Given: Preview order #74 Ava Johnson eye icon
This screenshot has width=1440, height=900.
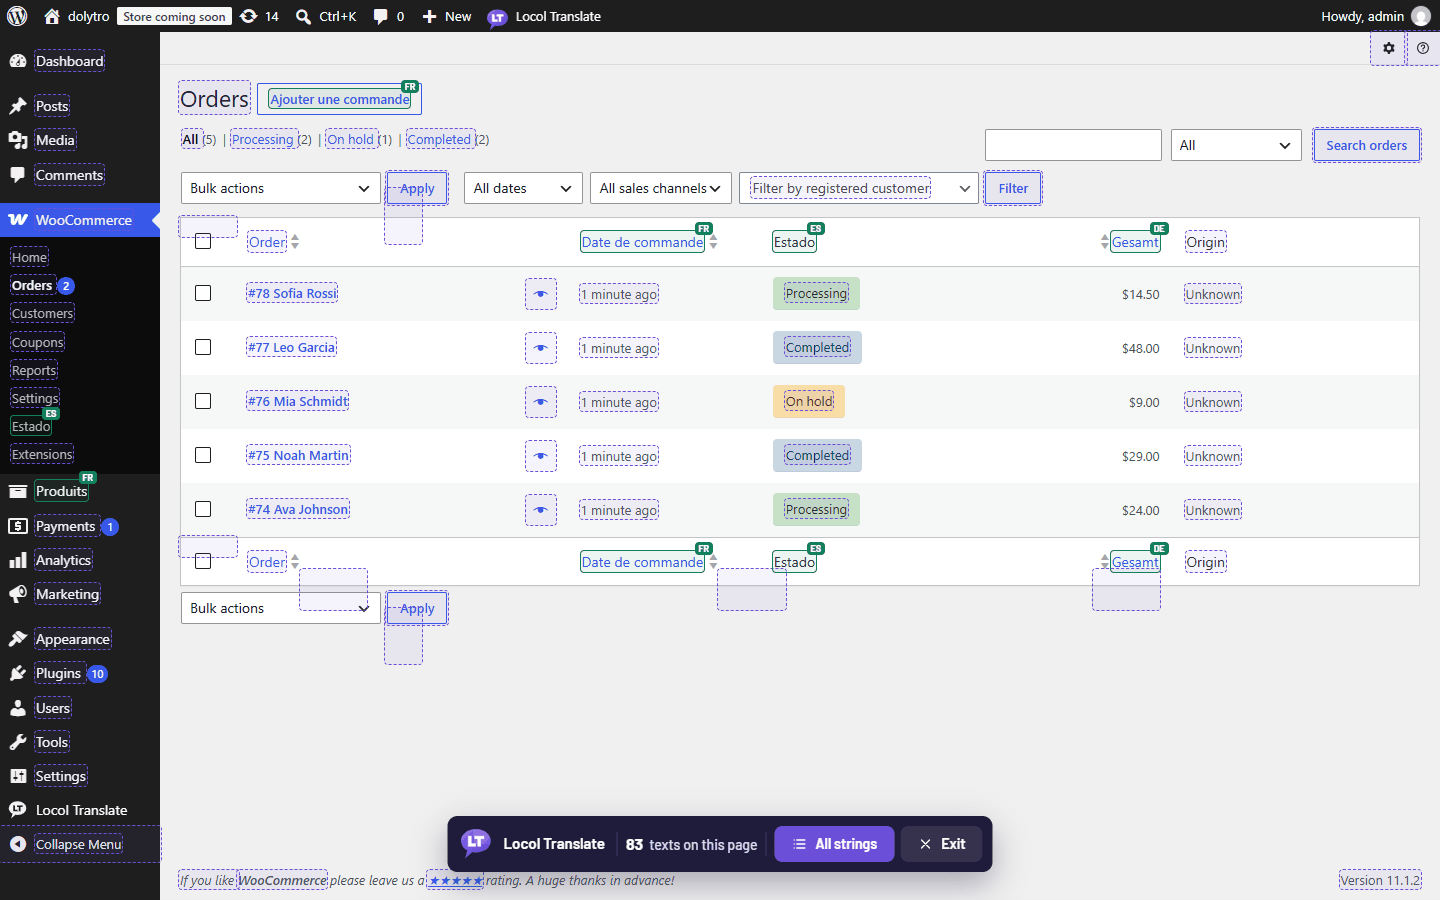Looking at the screenshot, I should point(541,510).
